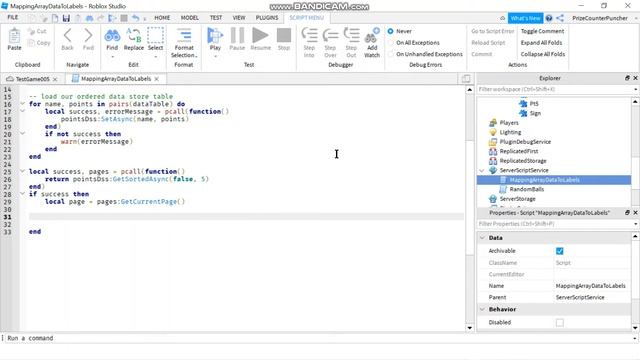Navigate Back with the left arrow icon
The image size is (640, 360).
[x=67, y=36]
